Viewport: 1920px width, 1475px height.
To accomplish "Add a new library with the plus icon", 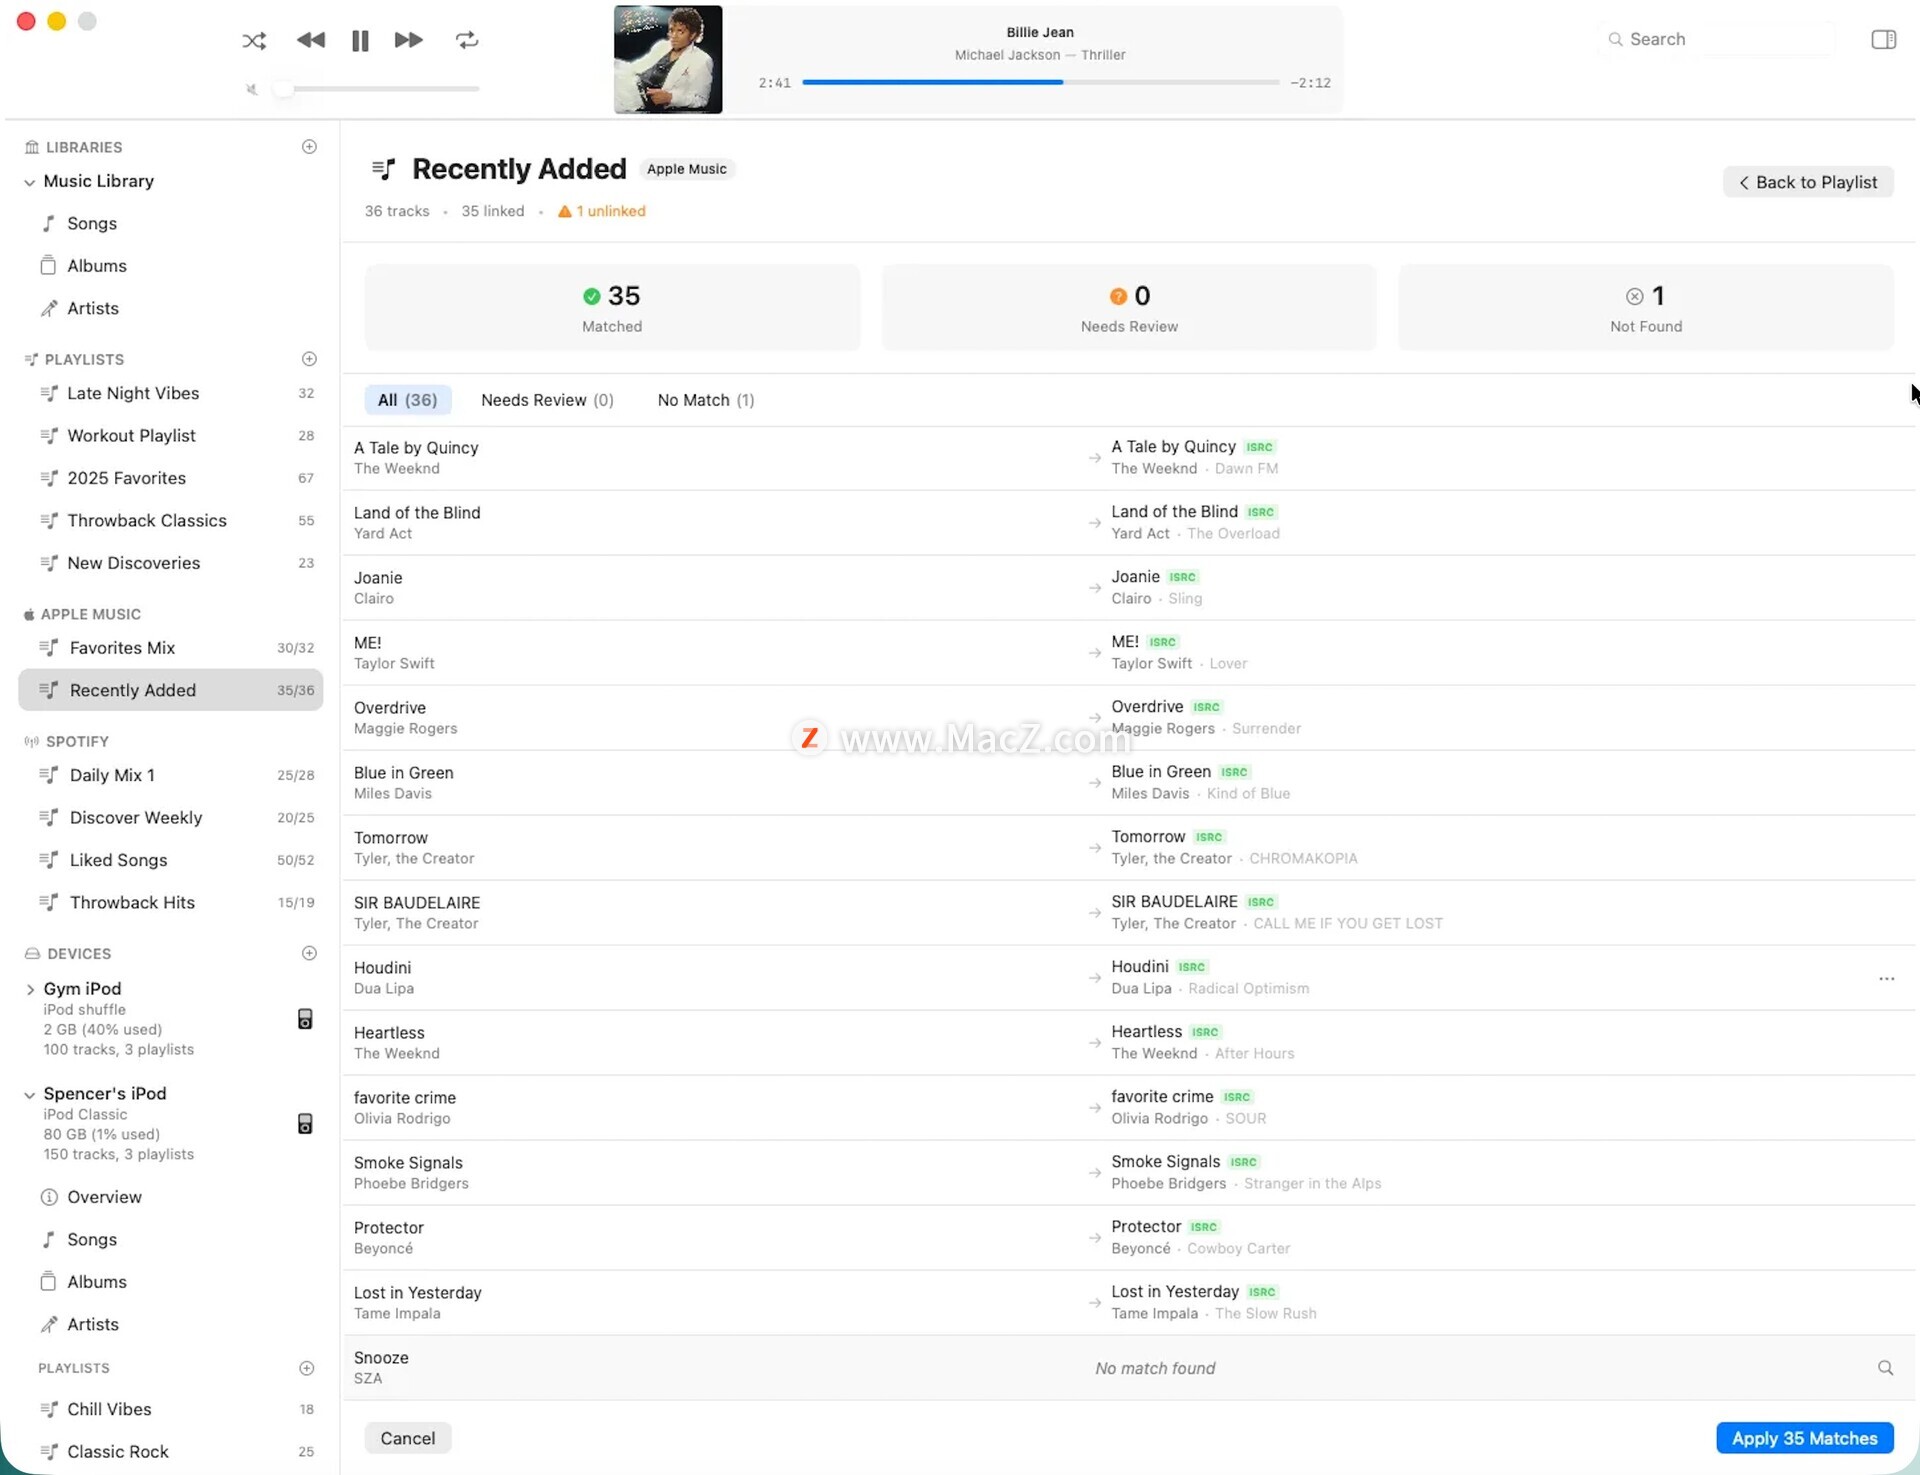I will point(309,147).
